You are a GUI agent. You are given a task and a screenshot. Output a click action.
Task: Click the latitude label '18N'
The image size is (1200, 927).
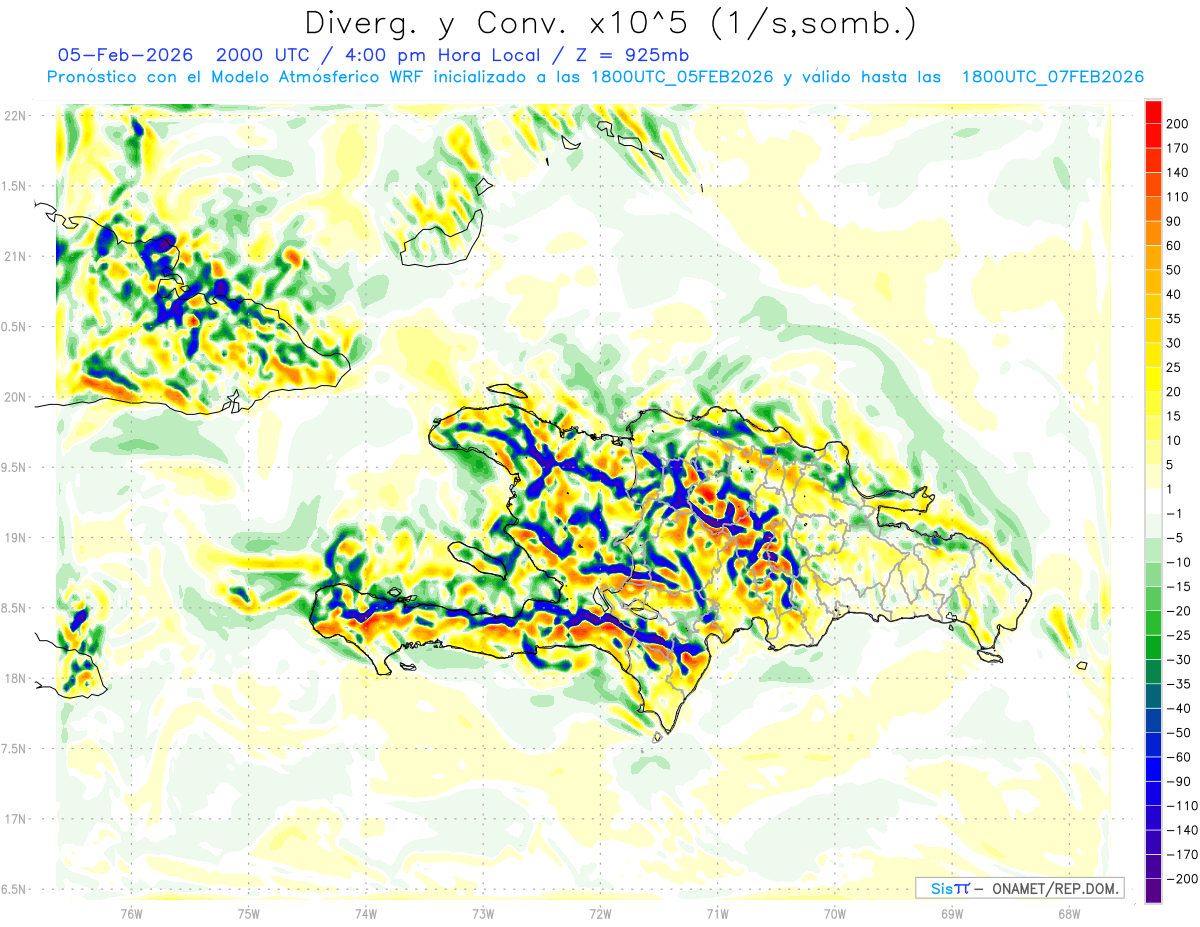(x=14, y=678)
